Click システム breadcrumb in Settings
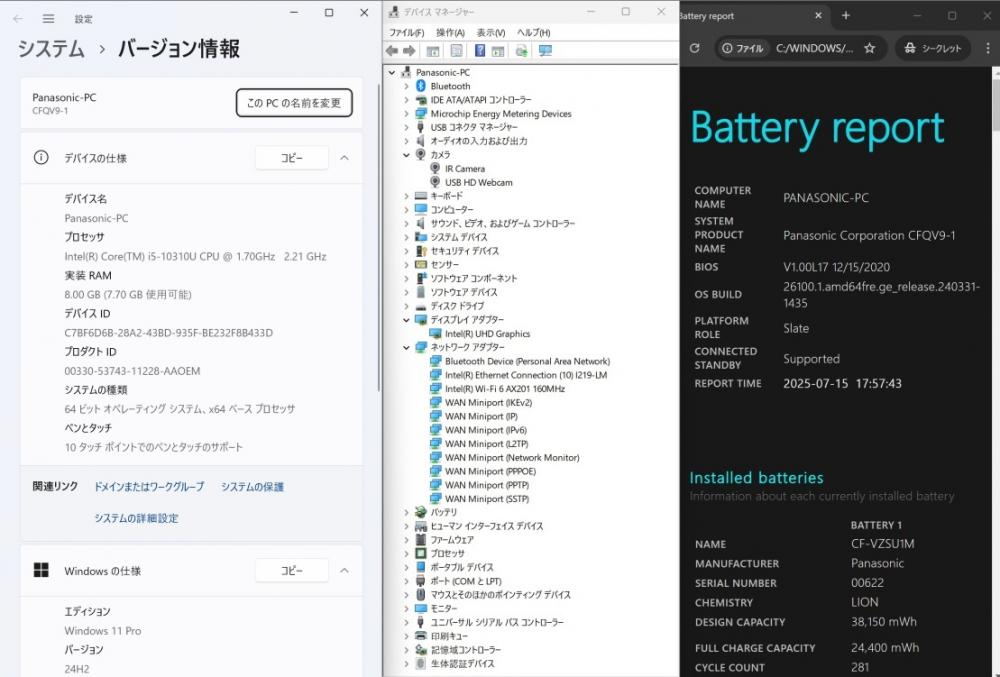This screenshot has width=1000, height=677. click(x=51, y=48)
